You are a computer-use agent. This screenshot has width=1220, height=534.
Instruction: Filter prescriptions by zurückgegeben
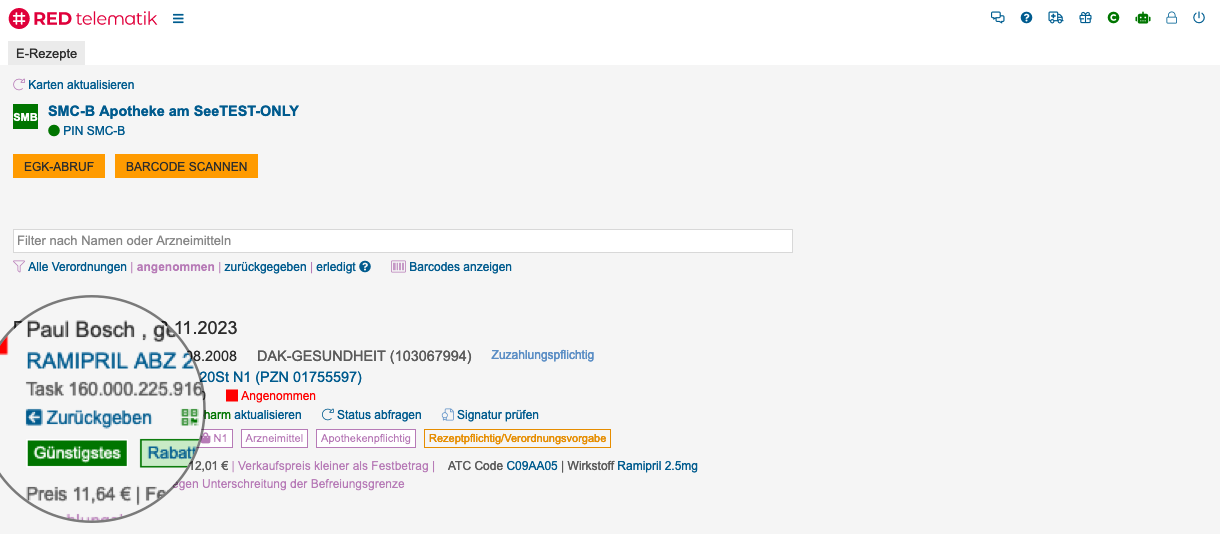[265, 267]
